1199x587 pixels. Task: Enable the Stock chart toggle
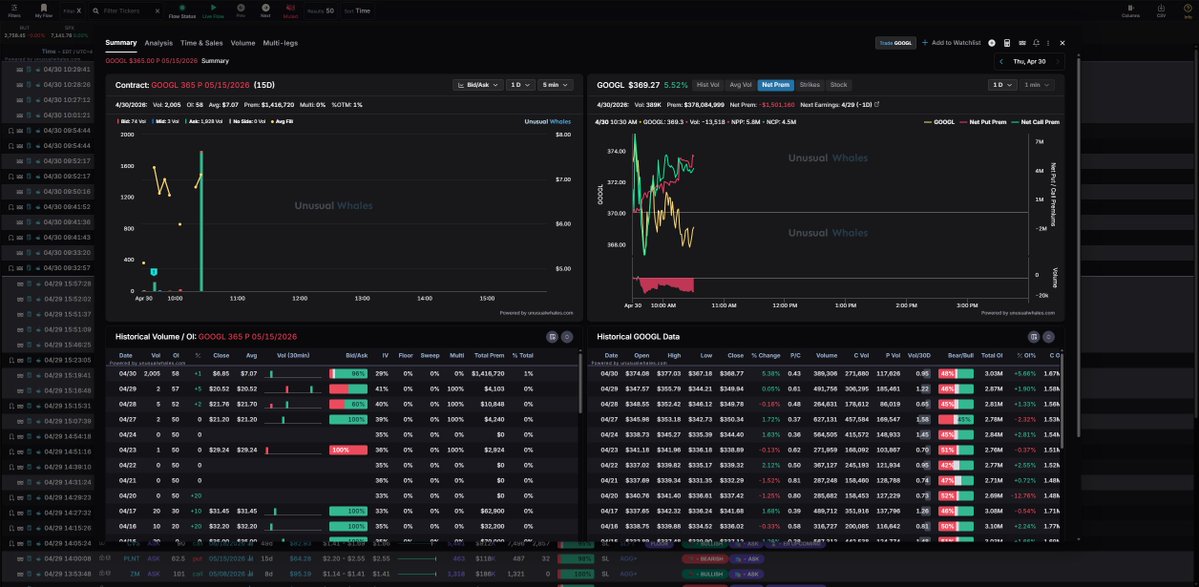pyautogui.click(x=838, y=85)
